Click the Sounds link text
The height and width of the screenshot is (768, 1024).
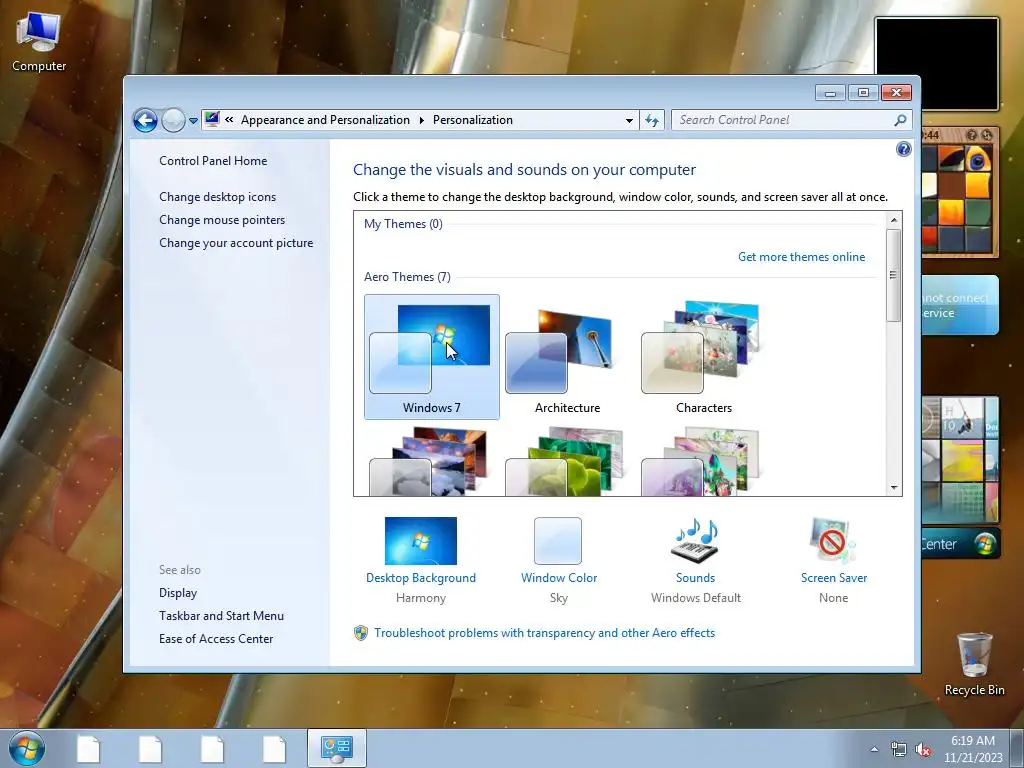(696, 578)
